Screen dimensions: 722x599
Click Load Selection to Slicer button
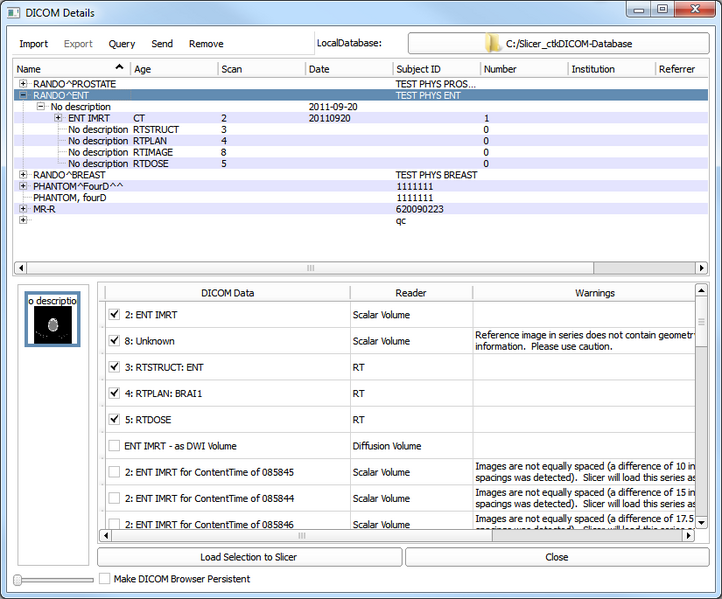[x=249, y=557]
